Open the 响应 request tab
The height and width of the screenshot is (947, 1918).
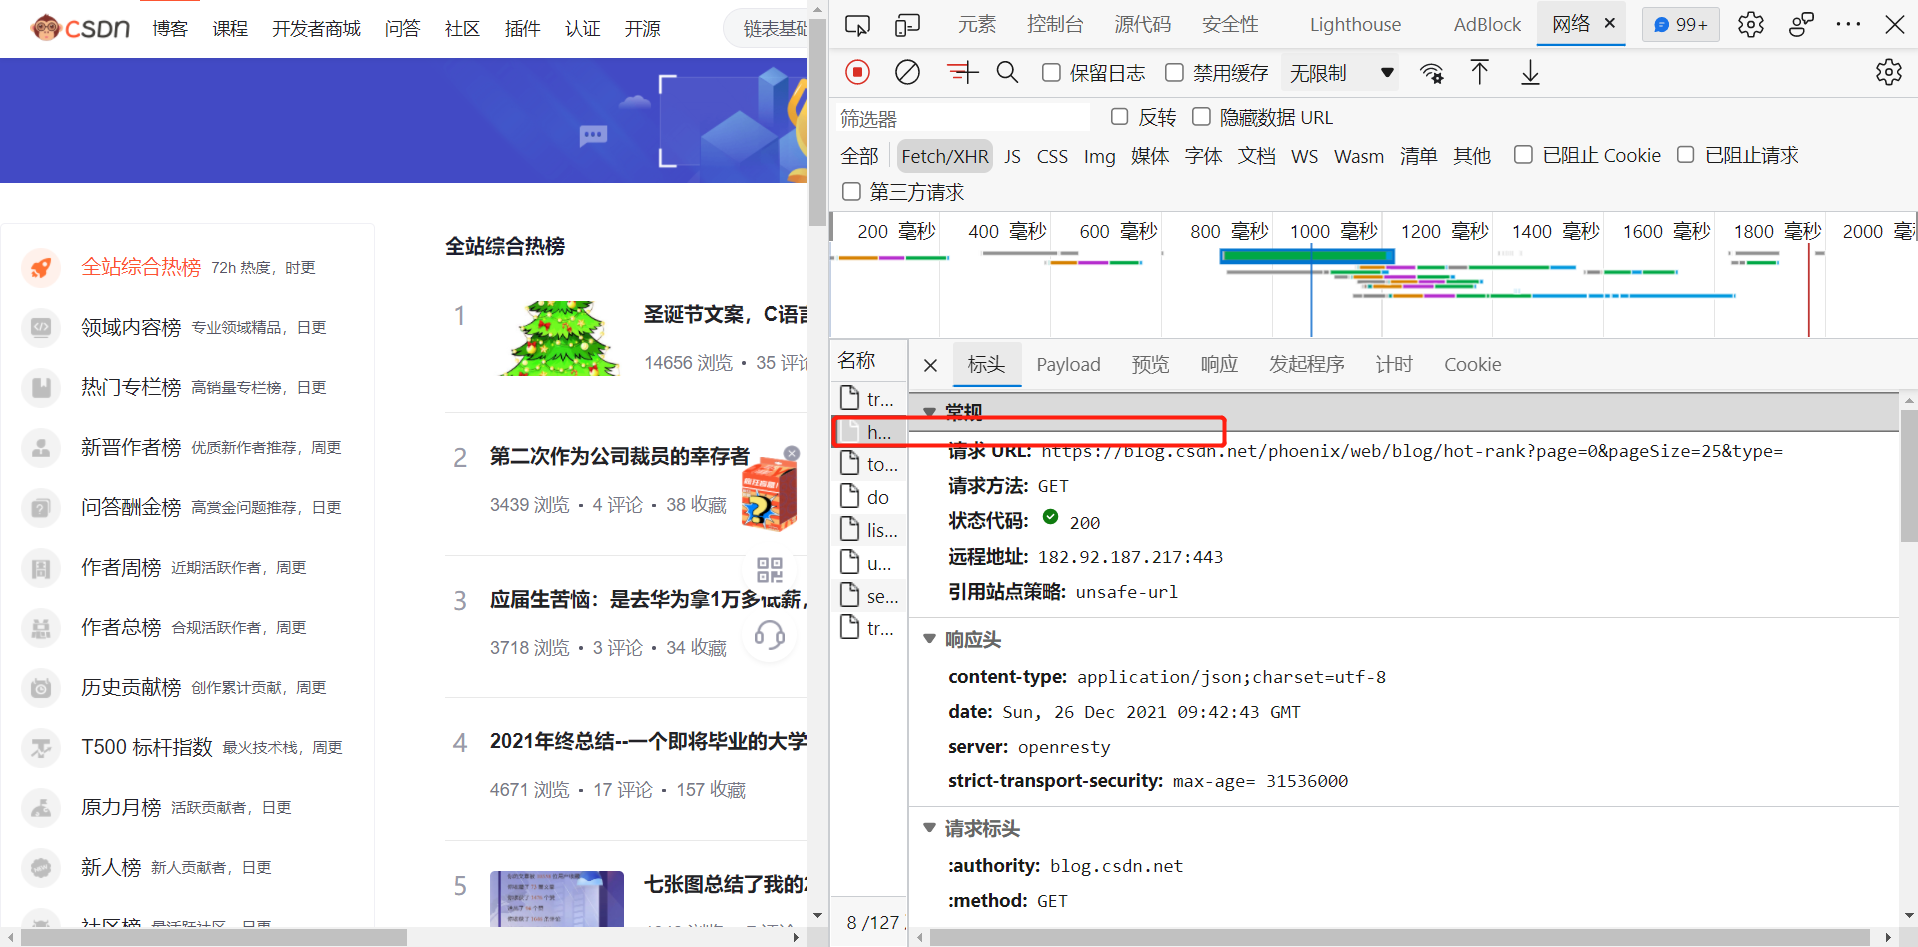(x=1219, y=365)
